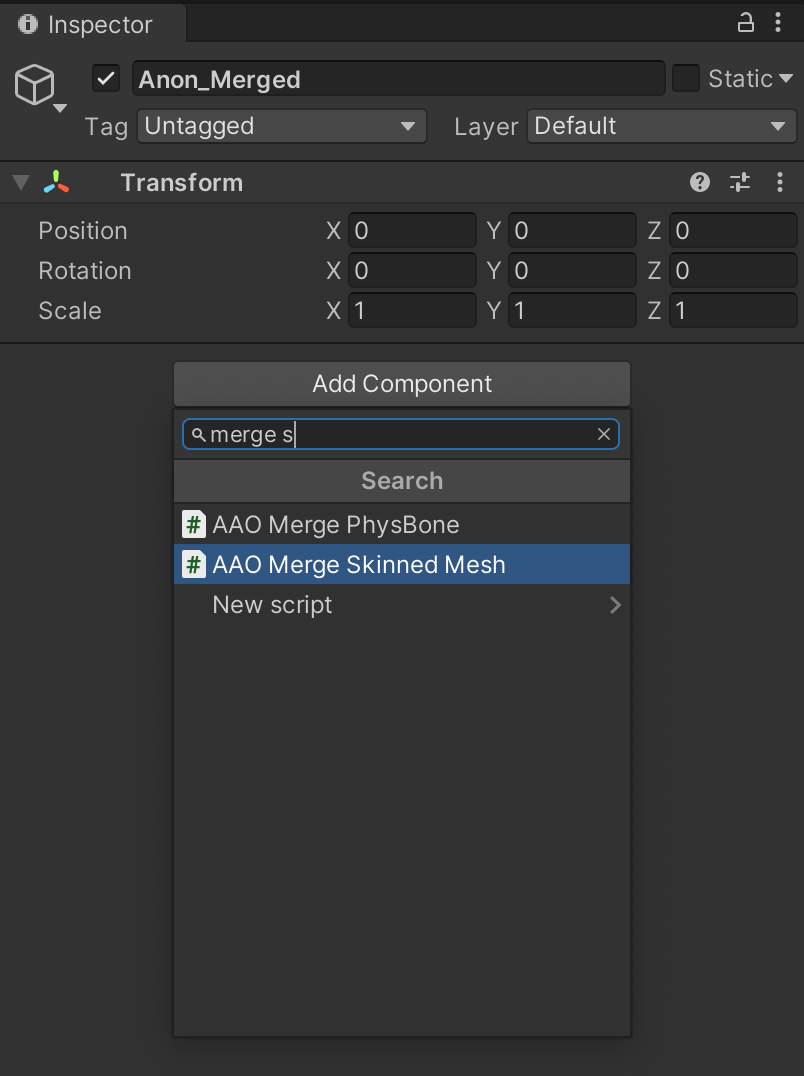Open the Tag dropdown showing Untagged
This screenshot has width=804, height=1076.
pyautogui.click(x=281, y=126)
